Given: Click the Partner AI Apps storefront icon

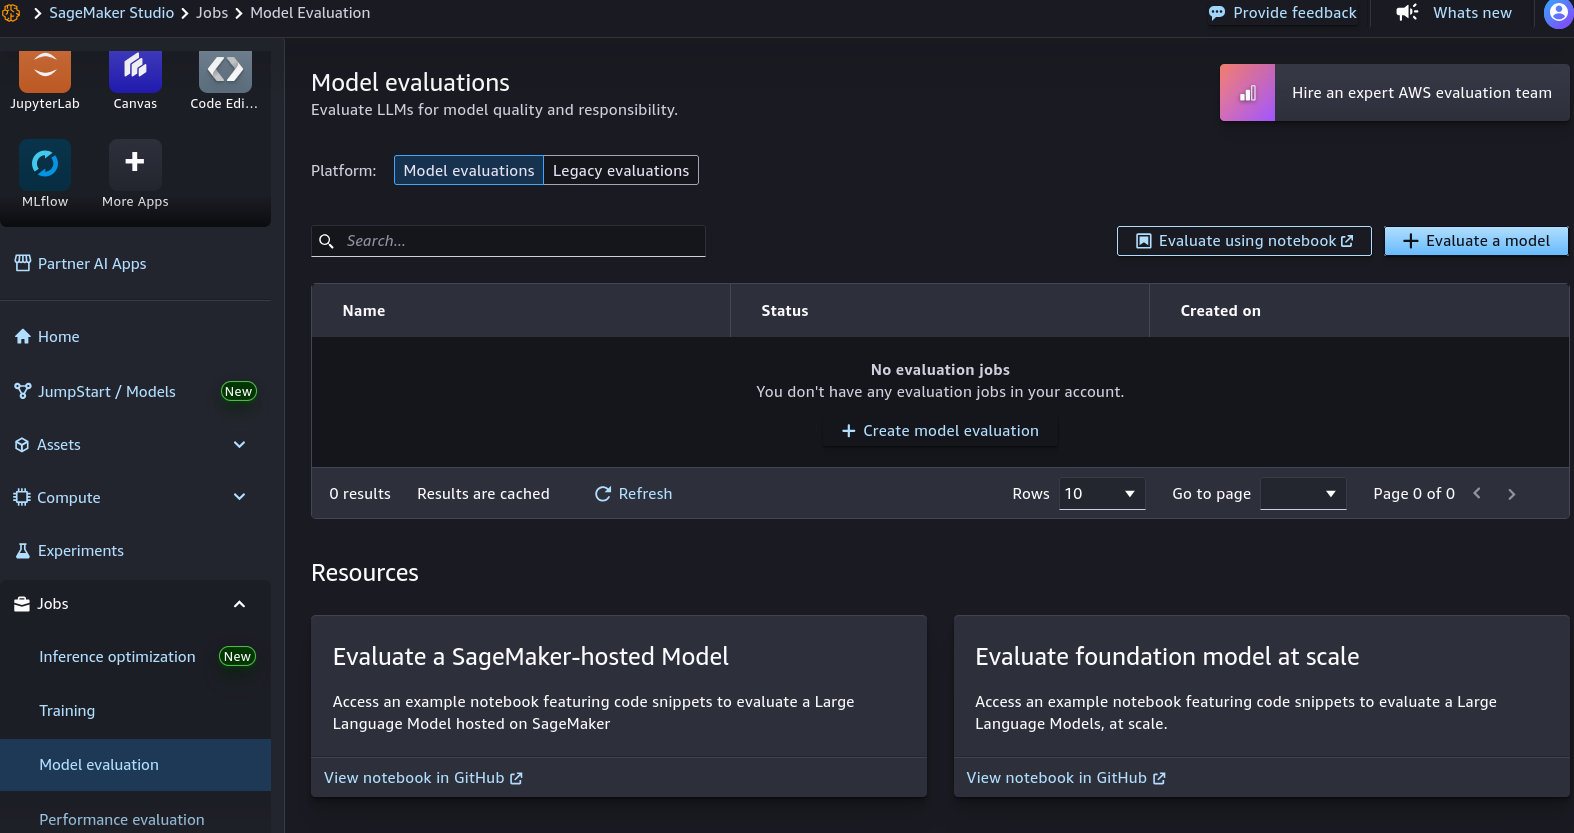Looking at the screenshot, I should point(23,263).
